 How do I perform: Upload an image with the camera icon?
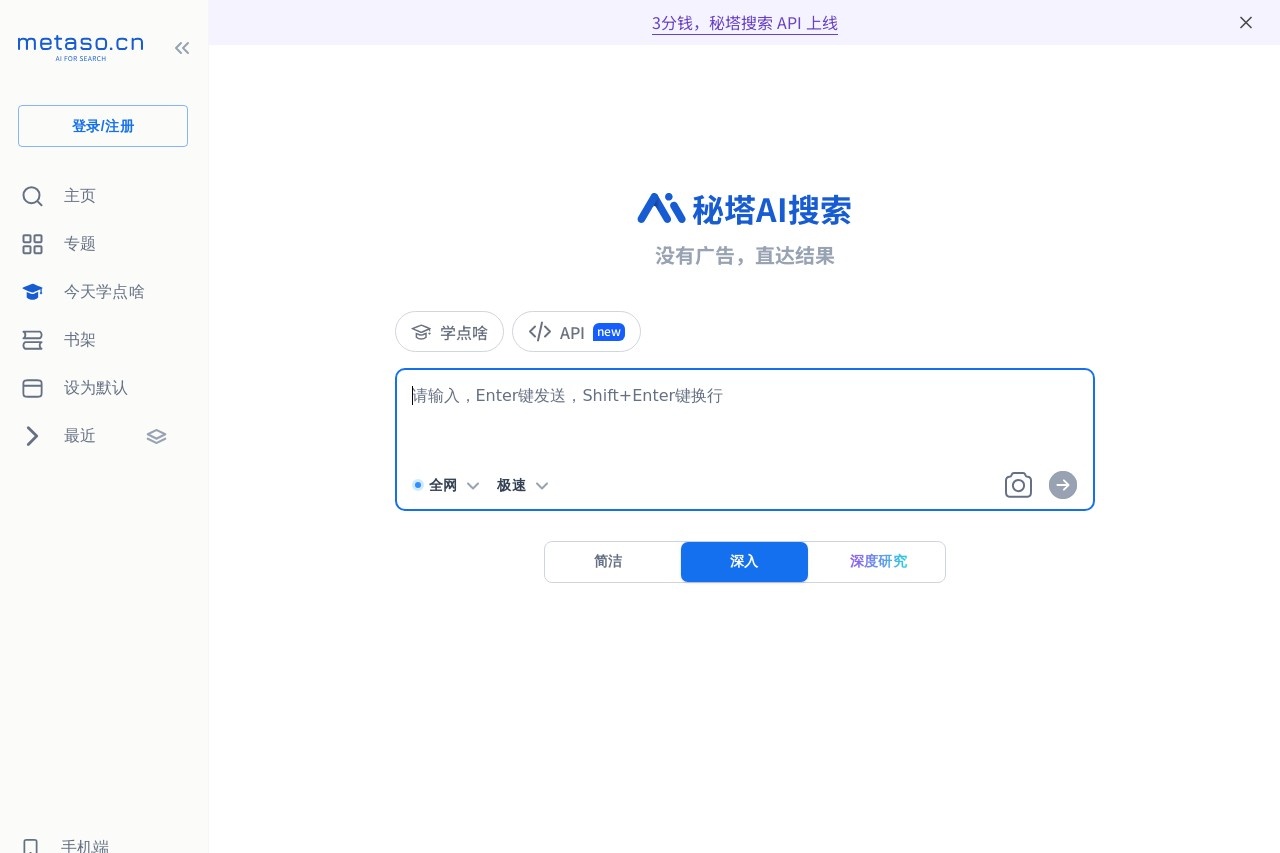click(1018, 485)
